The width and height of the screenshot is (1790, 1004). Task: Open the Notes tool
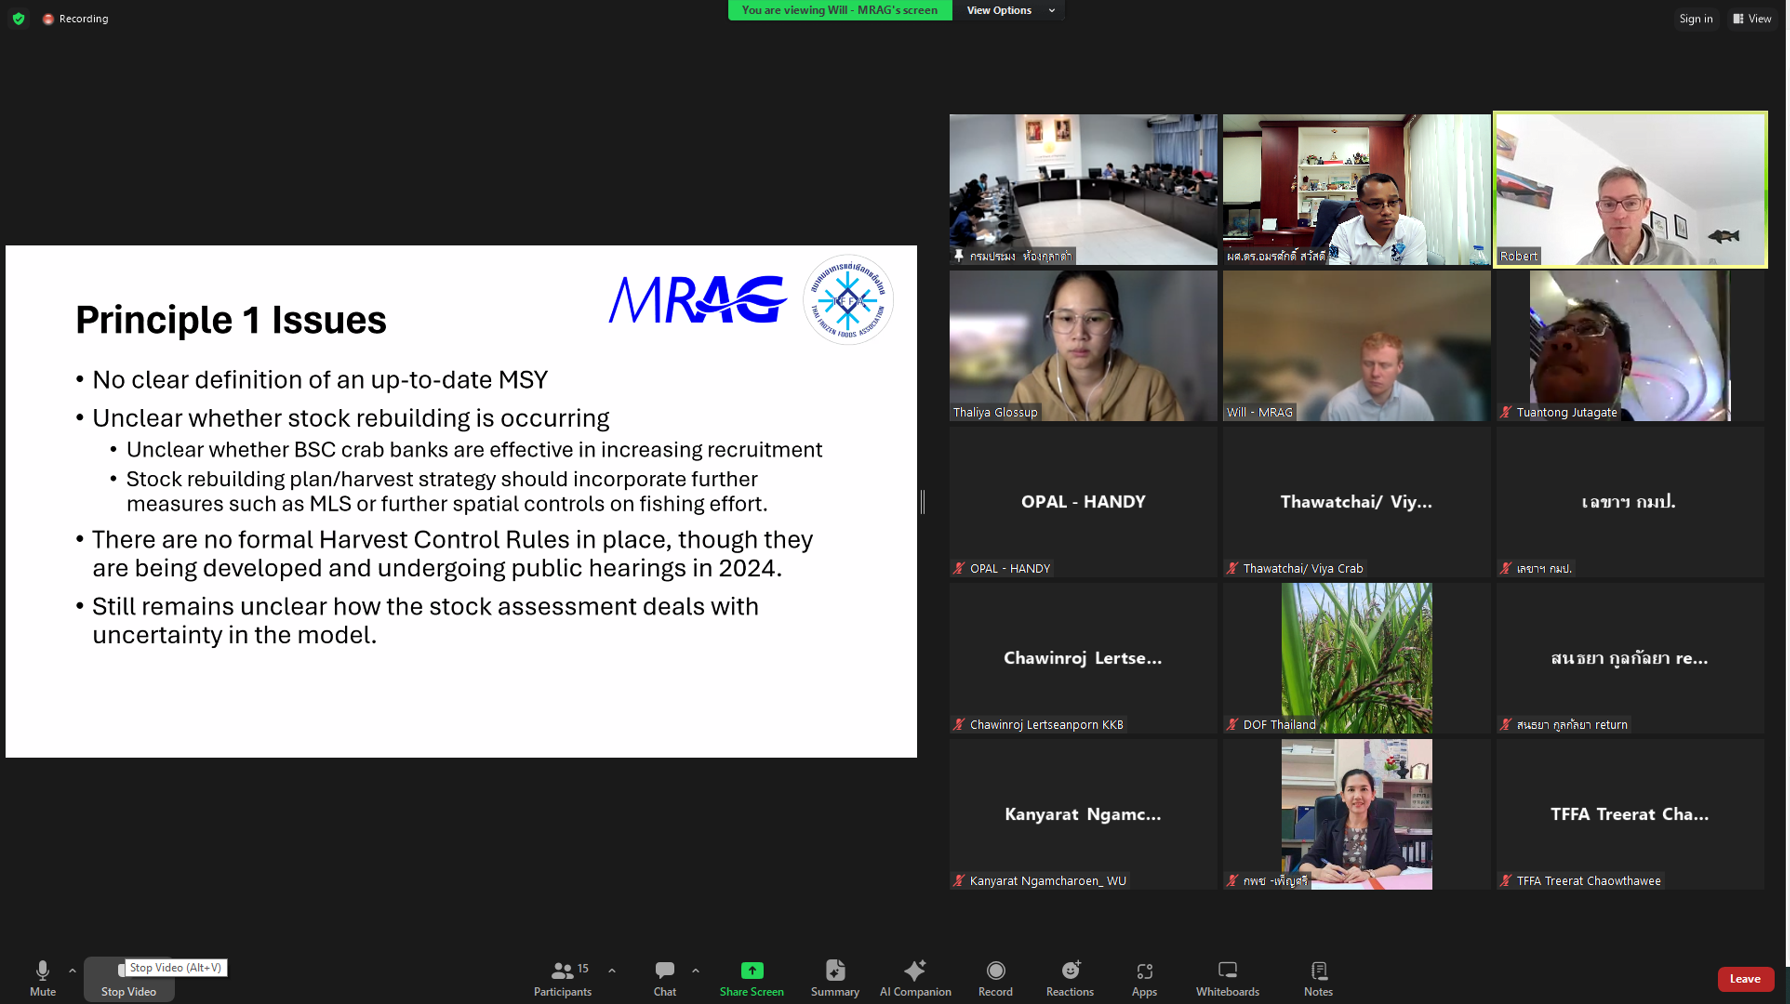pyautogui.click(x=1318, y=978)
